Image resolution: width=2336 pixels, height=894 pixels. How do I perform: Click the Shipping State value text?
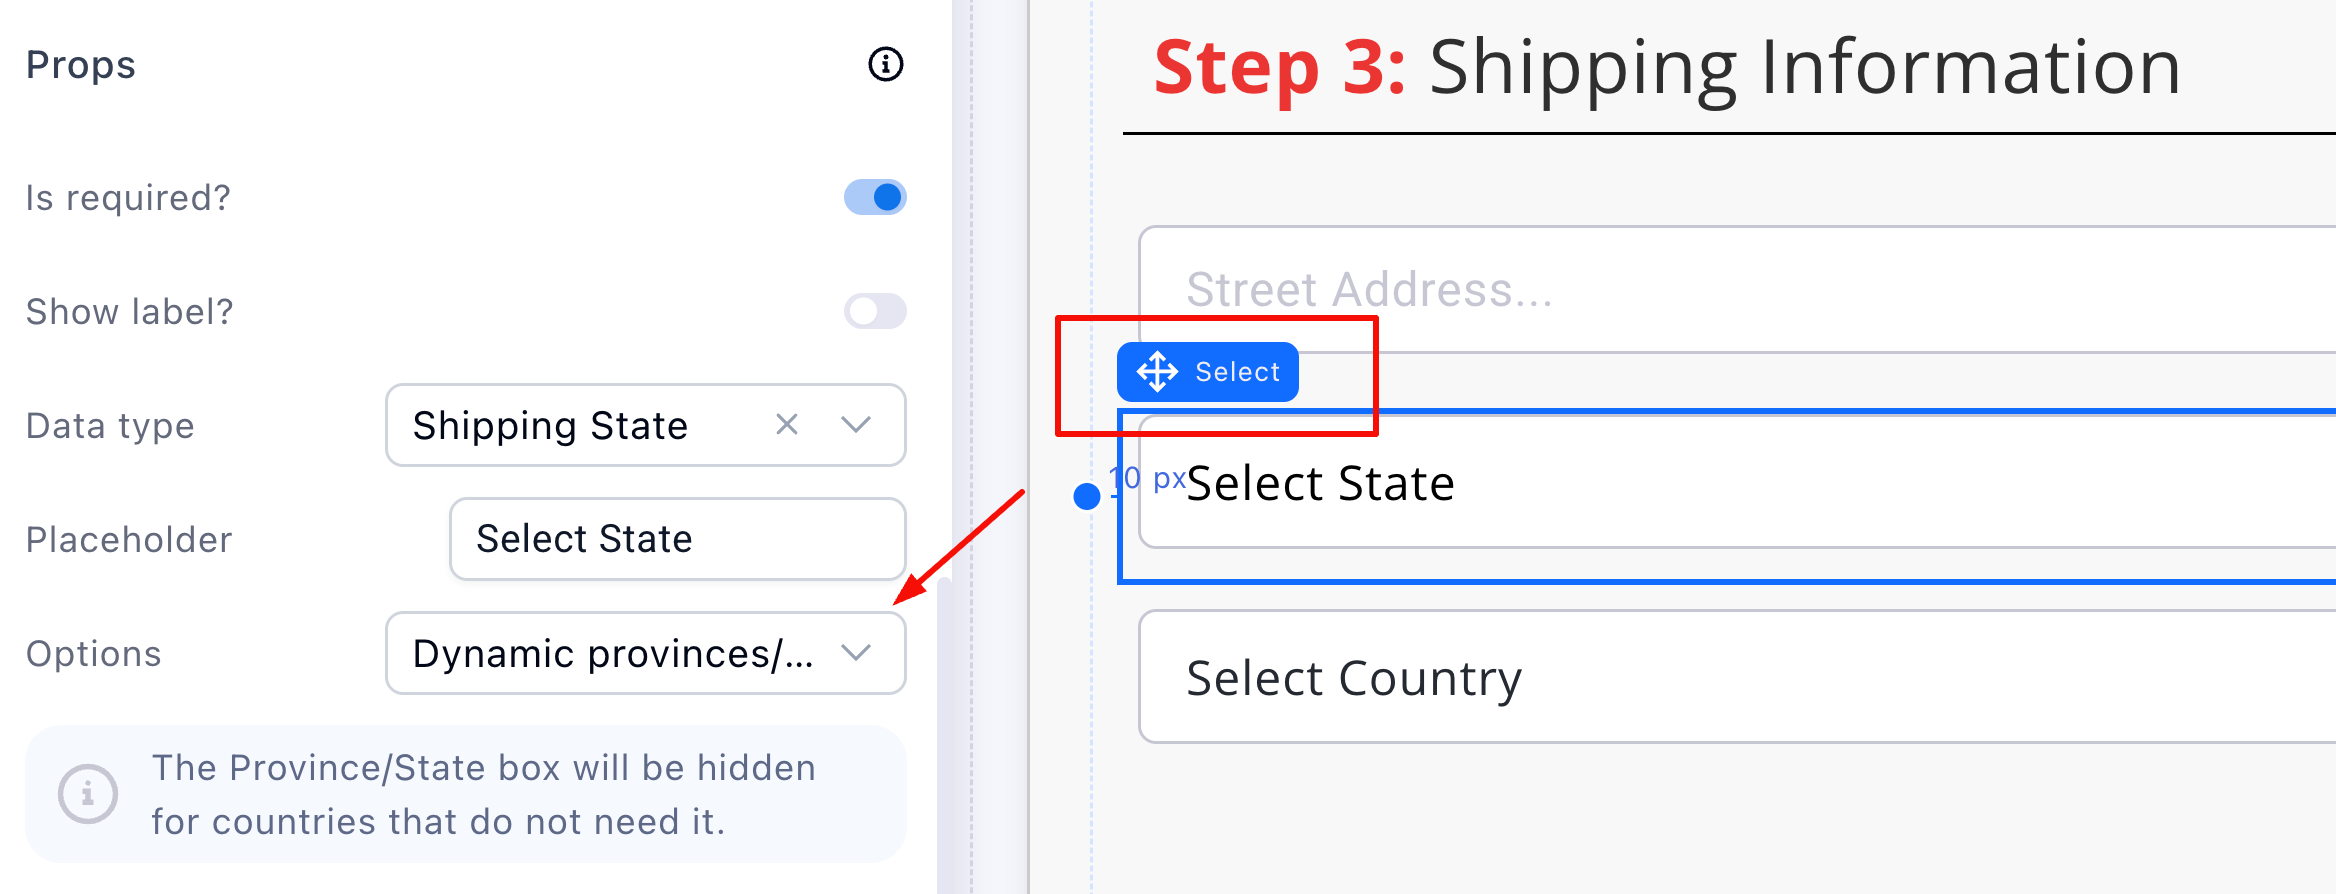tap(550, 426)
